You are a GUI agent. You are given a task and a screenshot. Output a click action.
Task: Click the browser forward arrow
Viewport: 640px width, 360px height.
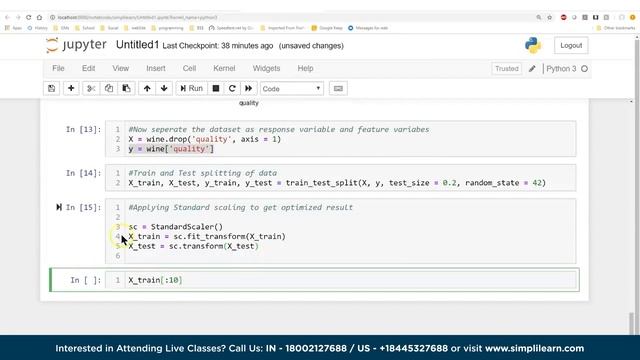click(x=18, y=18)
